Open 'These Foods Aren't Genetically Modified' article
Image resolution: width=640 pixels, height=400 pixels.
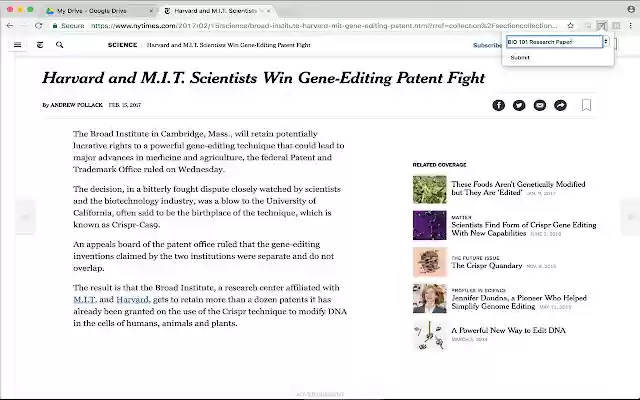(518, 188)
